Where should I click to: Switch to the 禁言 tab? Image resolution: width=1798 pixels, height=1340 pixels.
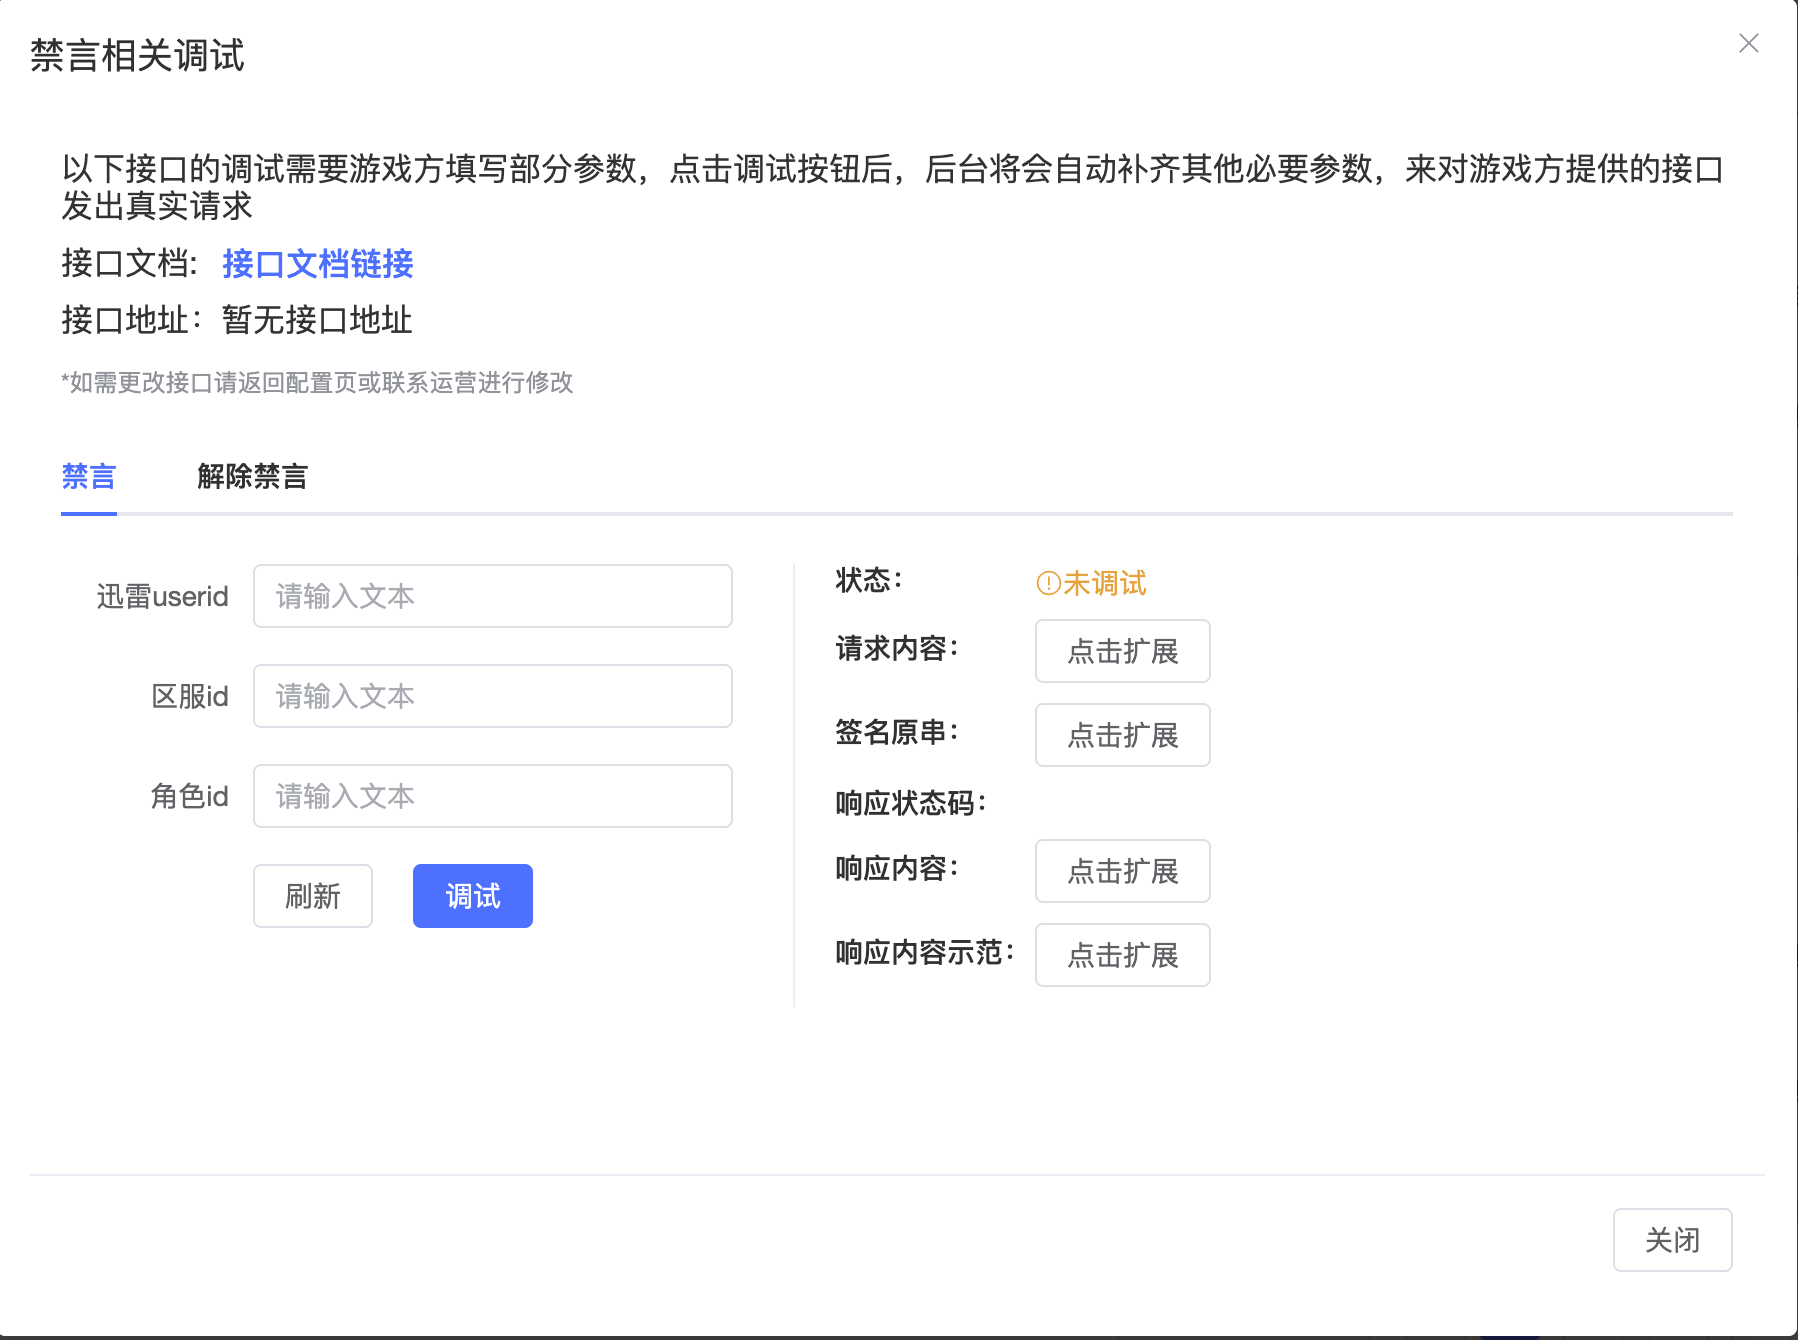pyautogui.click(x=89, y=477)
